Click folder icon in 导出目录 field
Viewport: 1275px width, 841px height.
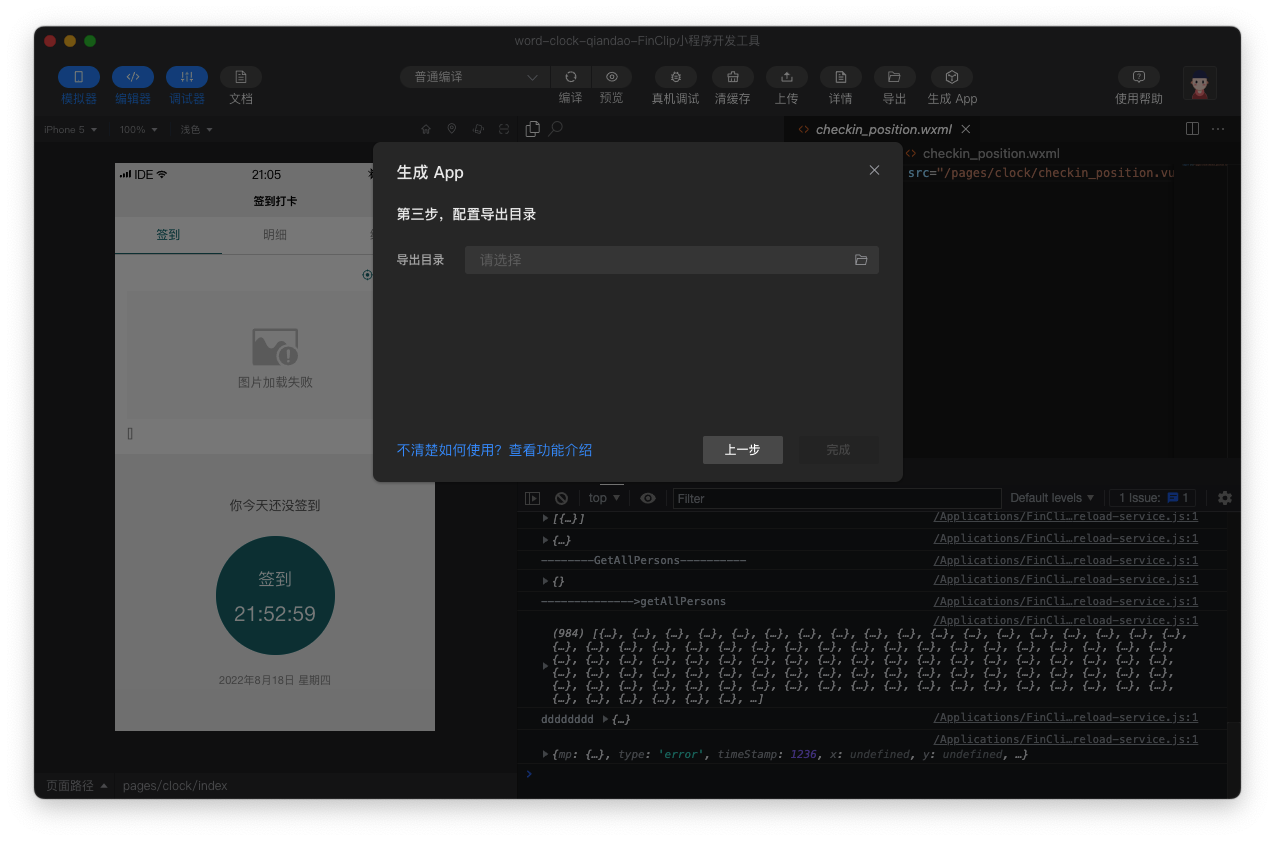(861, 260)
